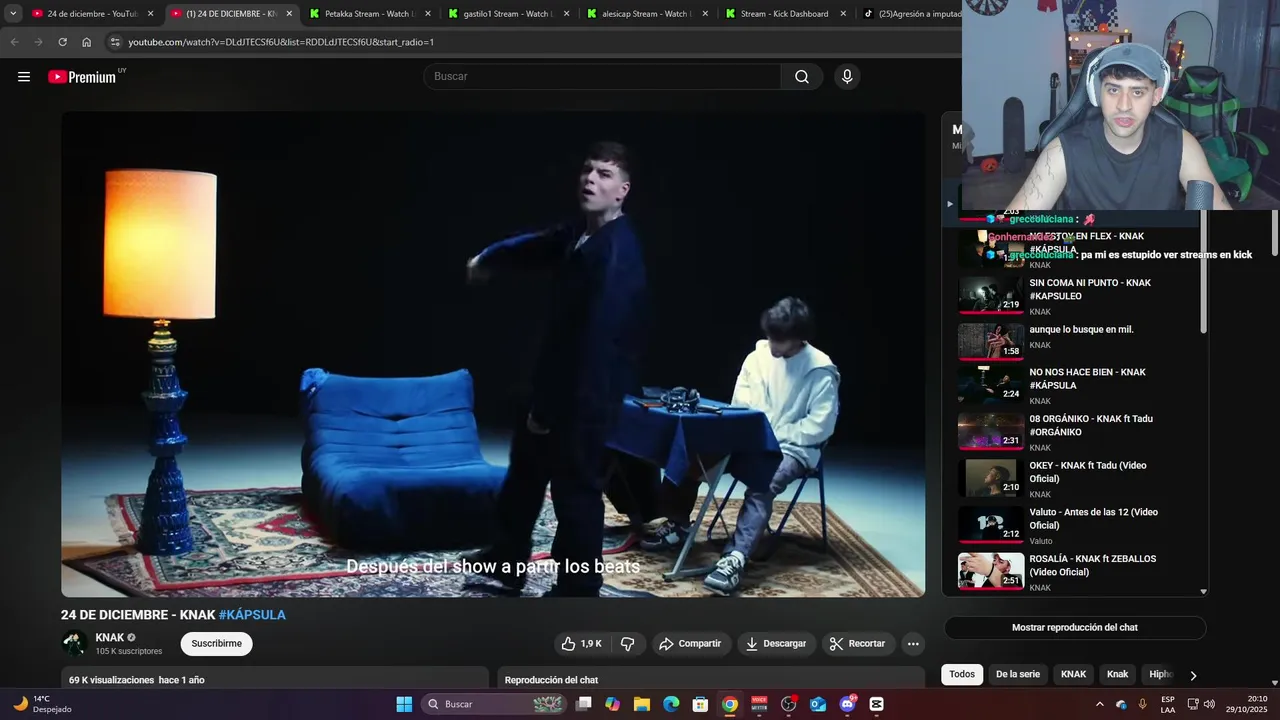Click the Windows taskbar search box
Screen dimensions: 1280x720
tap(494, 704)
